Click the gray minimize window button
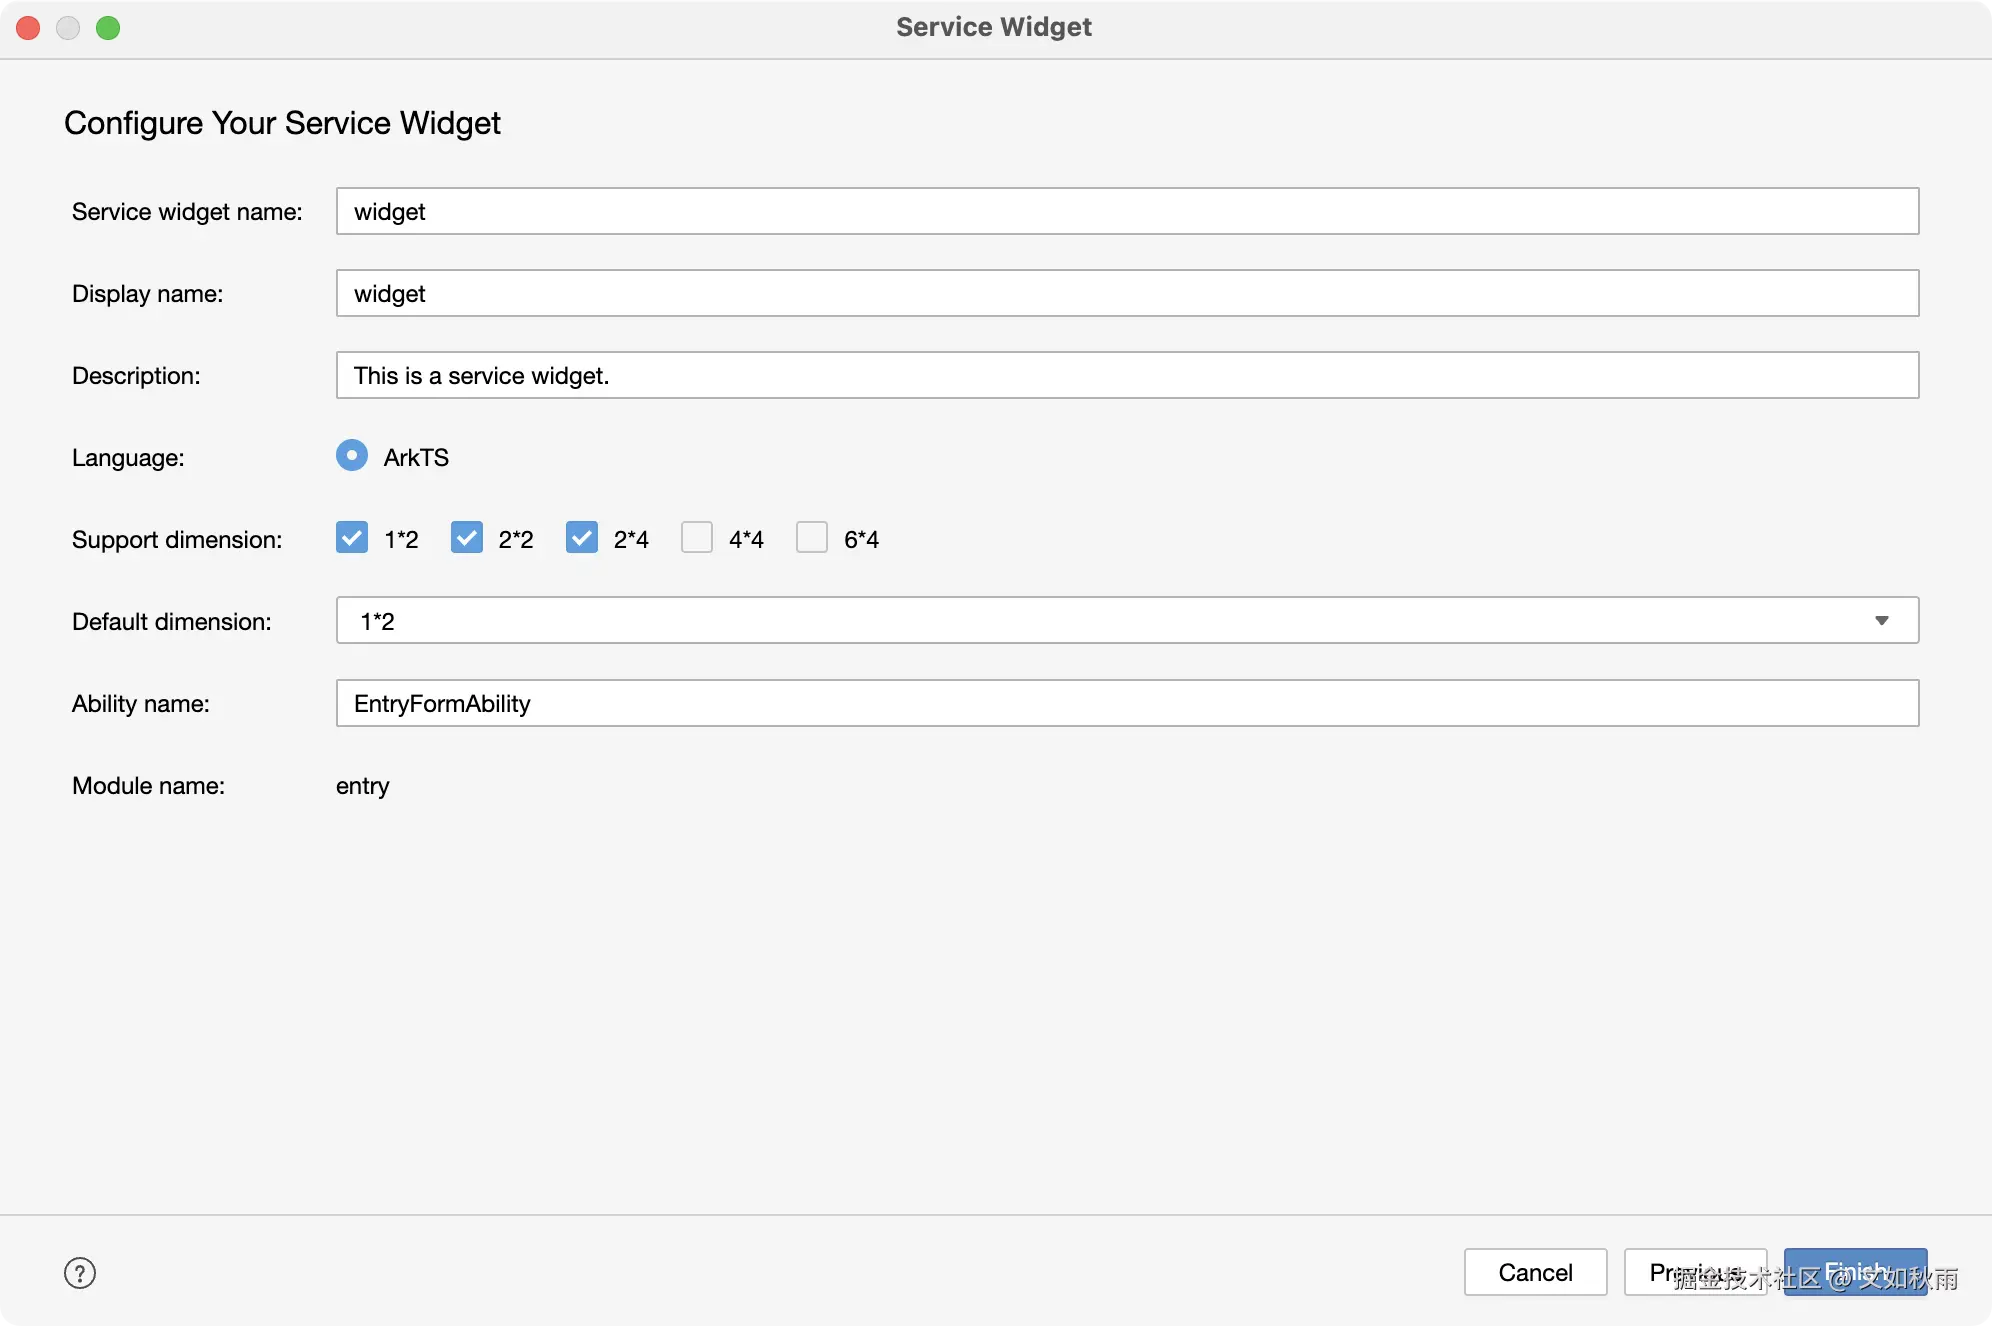This screenshot has height=1326, width=1992. 68,28
